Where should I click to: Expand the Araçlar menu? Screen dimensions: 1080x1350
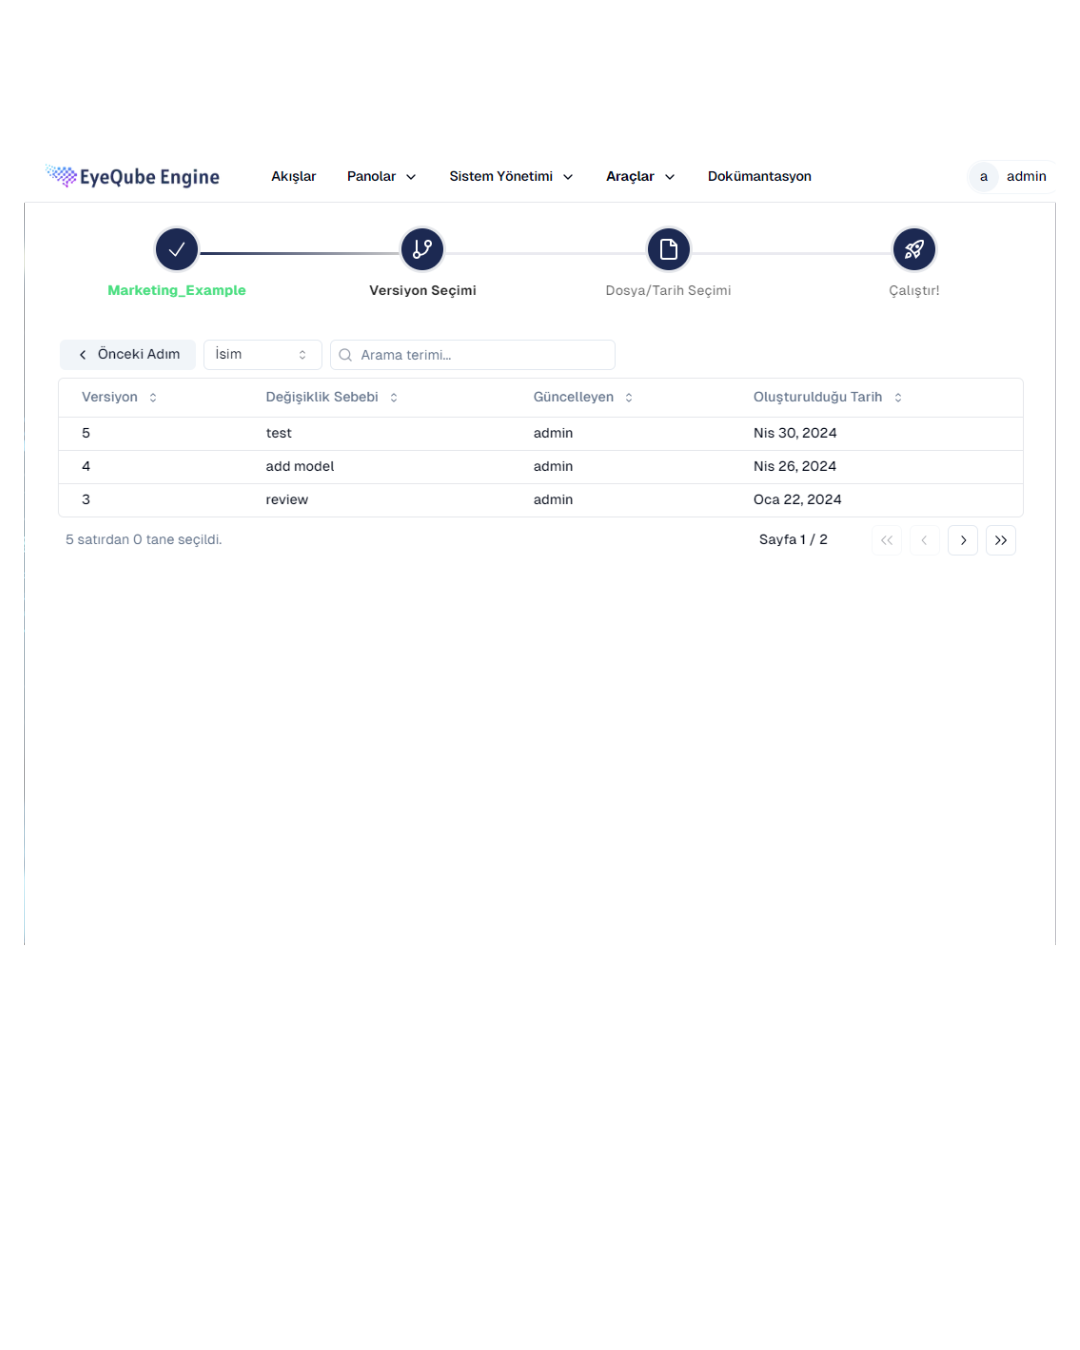click(640, 177)
